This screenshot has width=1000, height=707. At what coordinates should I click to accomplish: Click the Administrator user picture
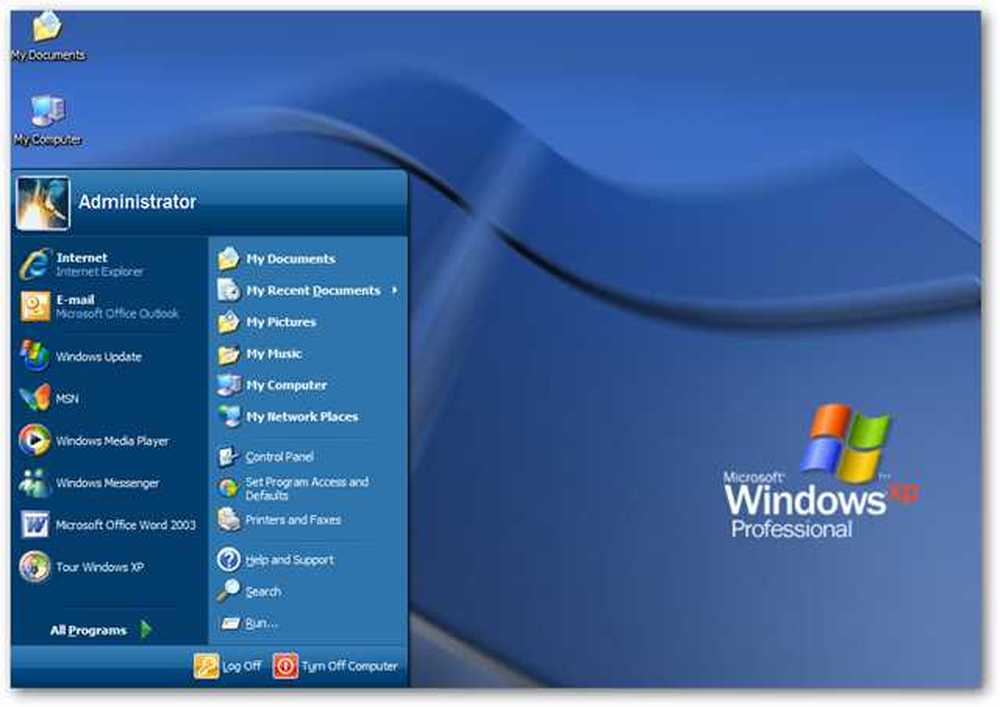pyautogui.click(x=42, y=203)
